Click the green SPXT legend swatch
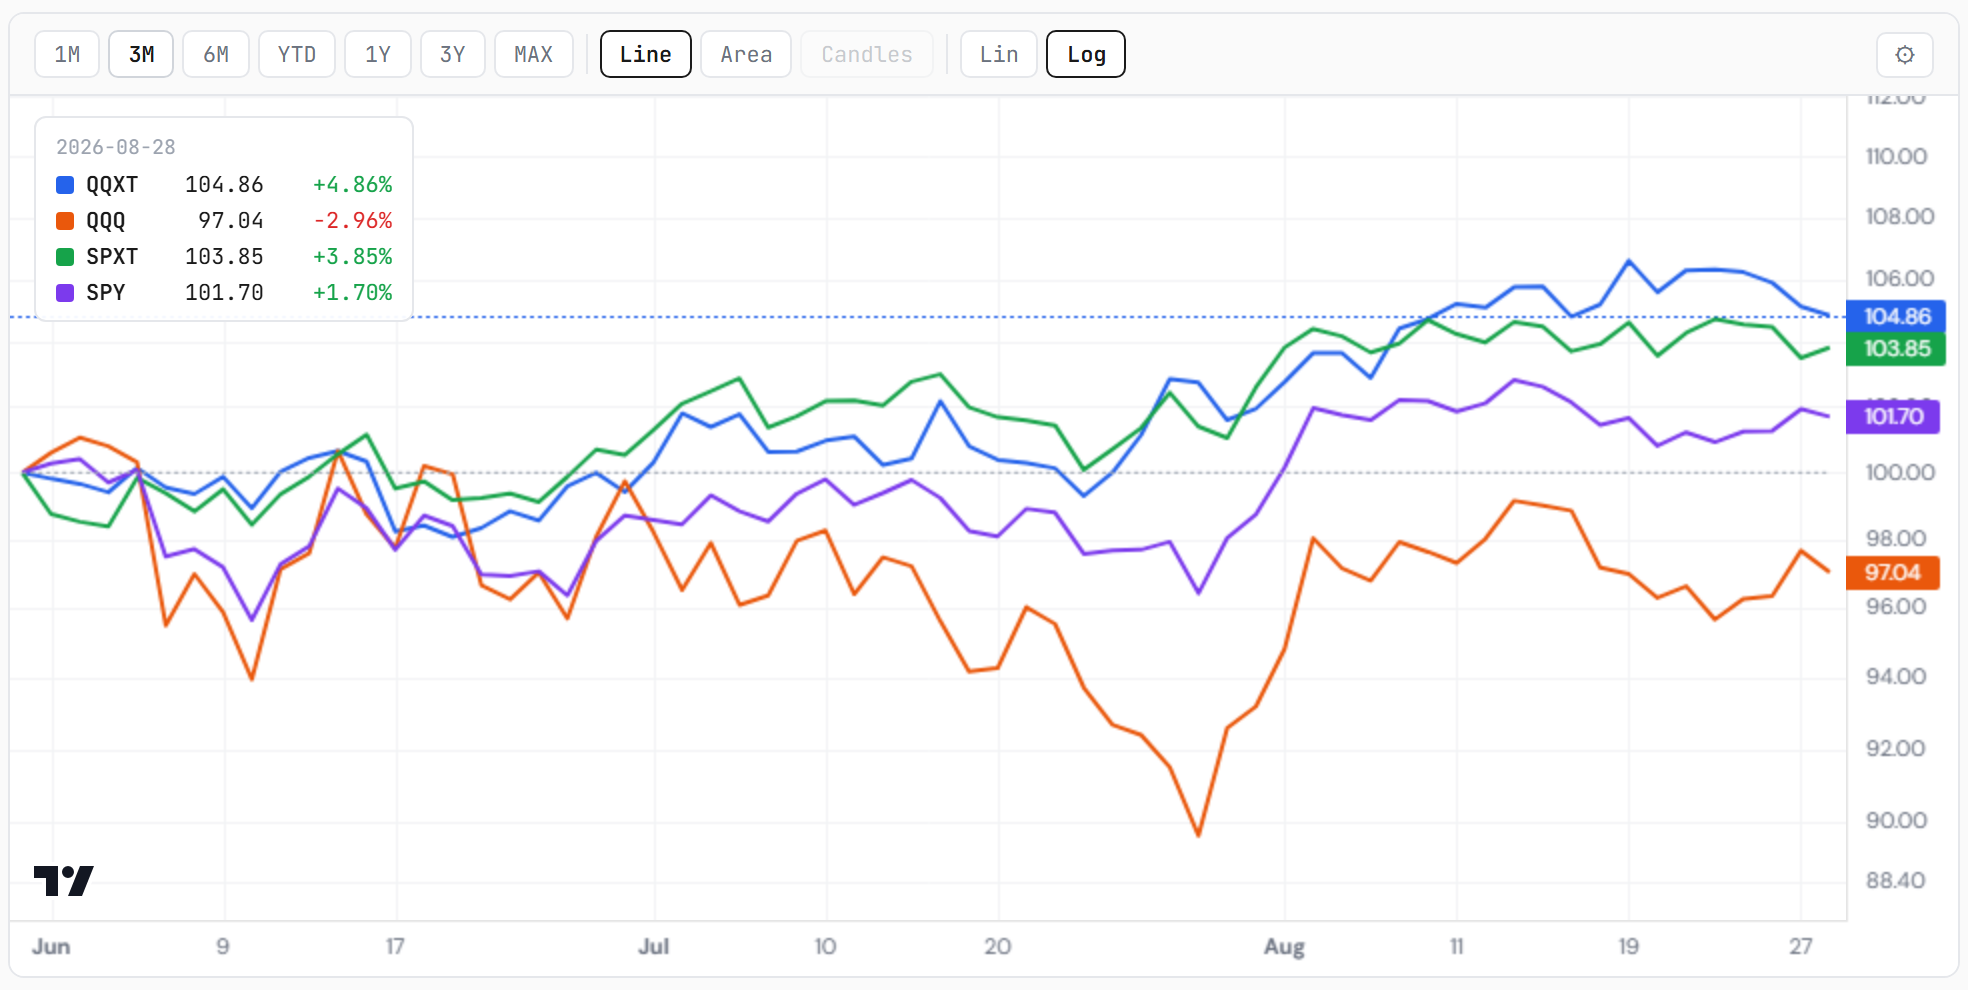This screenshot has height=990, width=1968. [65, 257]
